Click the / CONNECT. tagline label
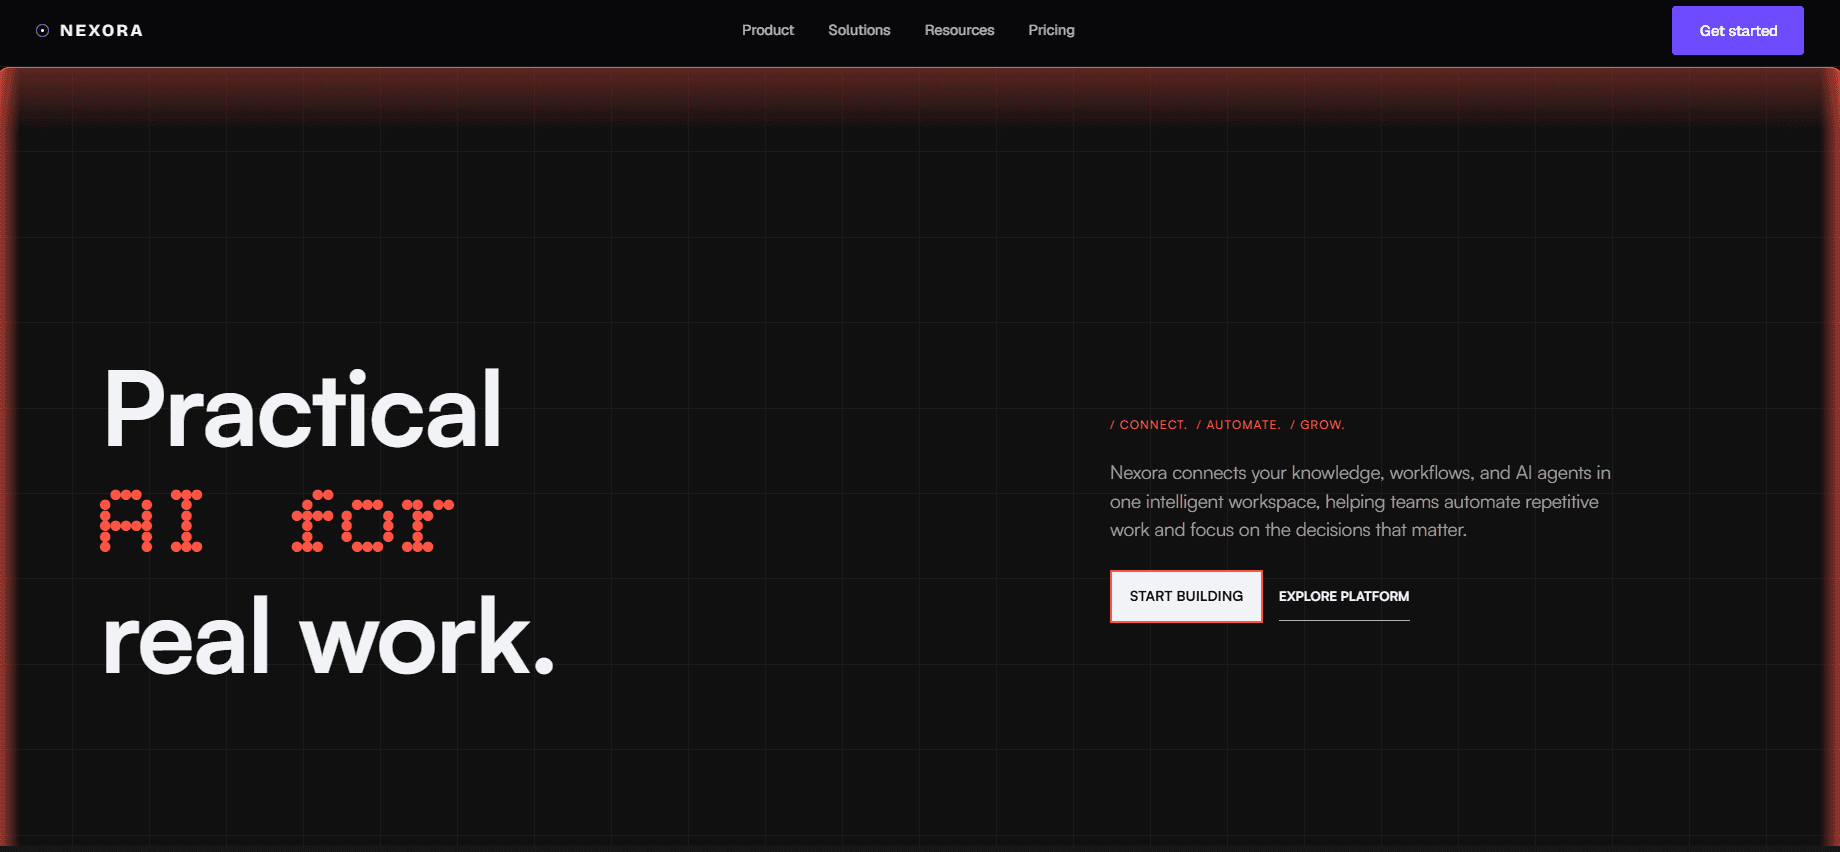Screen dimensions: 1840x852 click(1148, 425)
